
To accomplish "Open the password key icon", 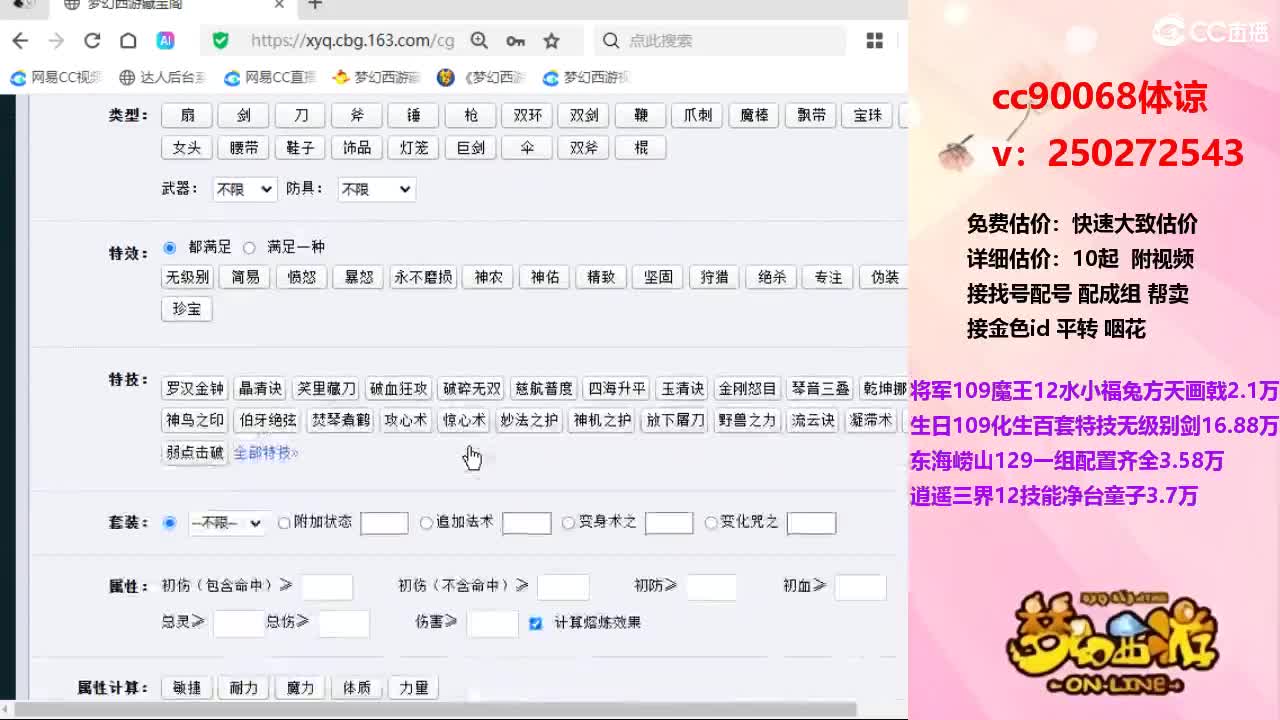I will pos(515,41).
